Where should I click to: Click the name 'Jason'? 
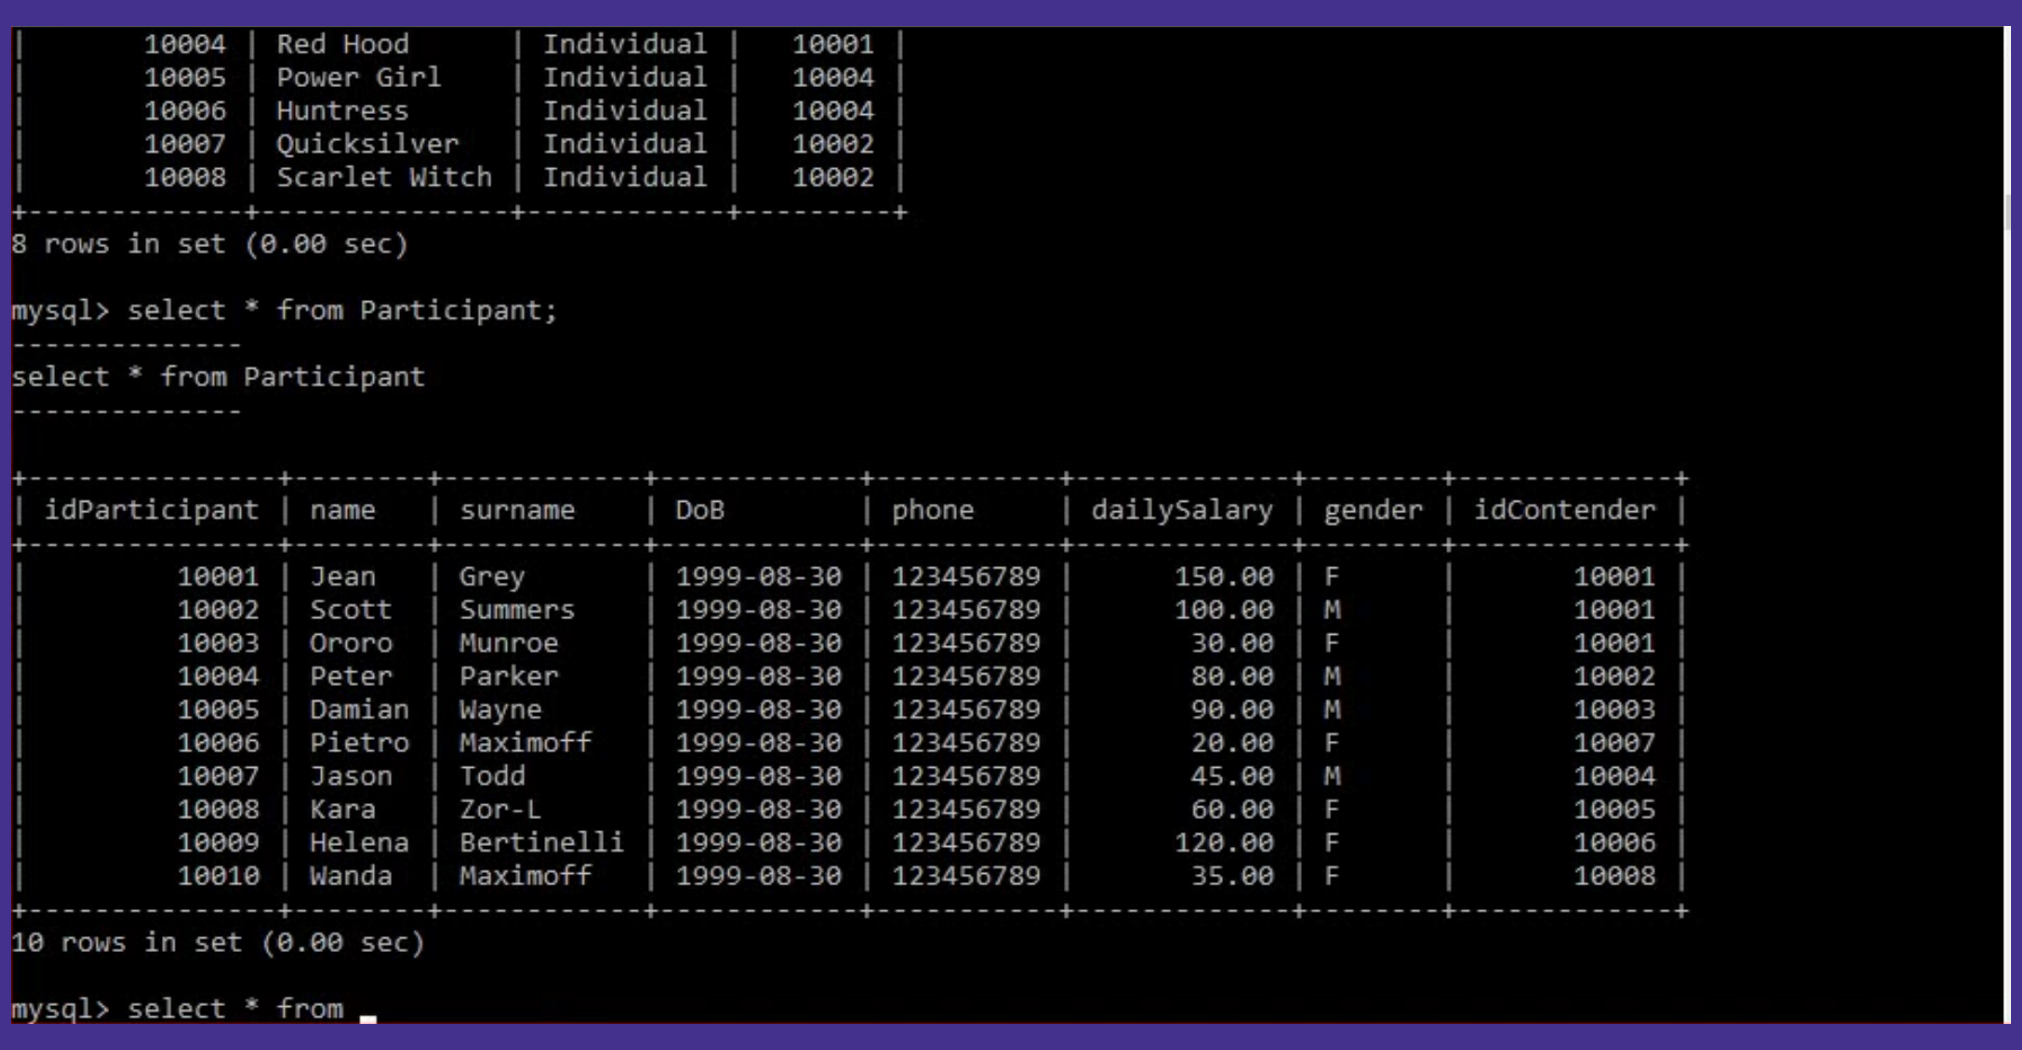tap(351, 775)
